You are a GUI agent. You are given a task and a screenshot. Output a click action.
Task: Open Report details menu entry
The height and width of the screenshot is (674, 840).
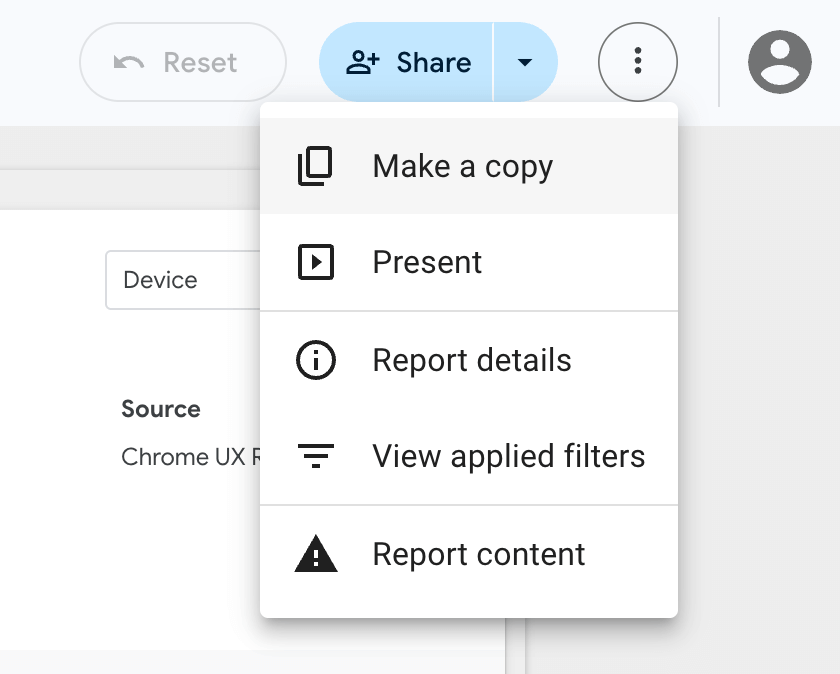tap(472, 360)
